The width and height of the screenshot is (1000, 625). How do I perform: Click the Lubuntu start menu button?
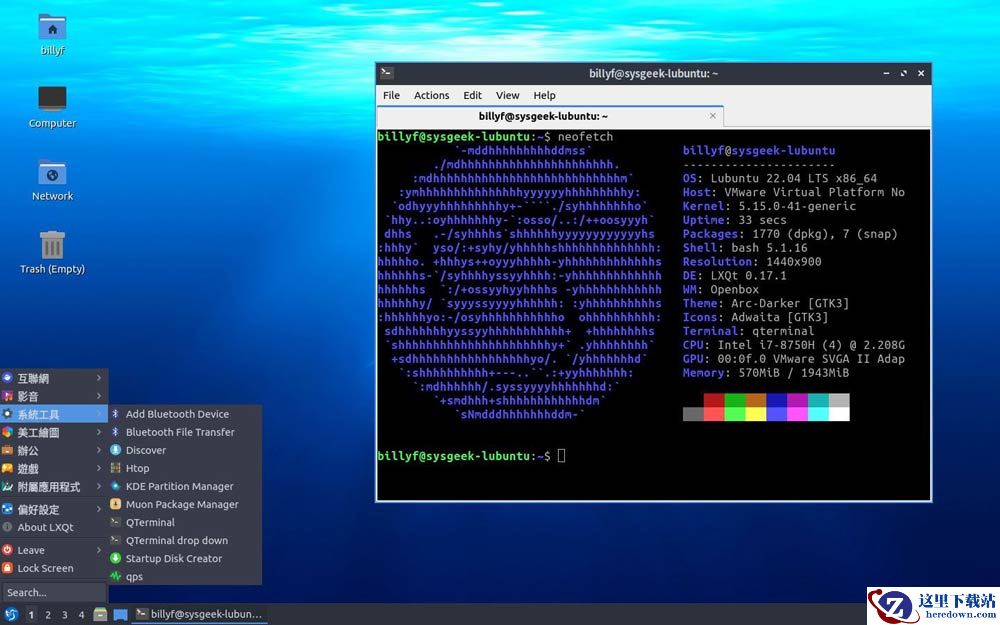11,615
